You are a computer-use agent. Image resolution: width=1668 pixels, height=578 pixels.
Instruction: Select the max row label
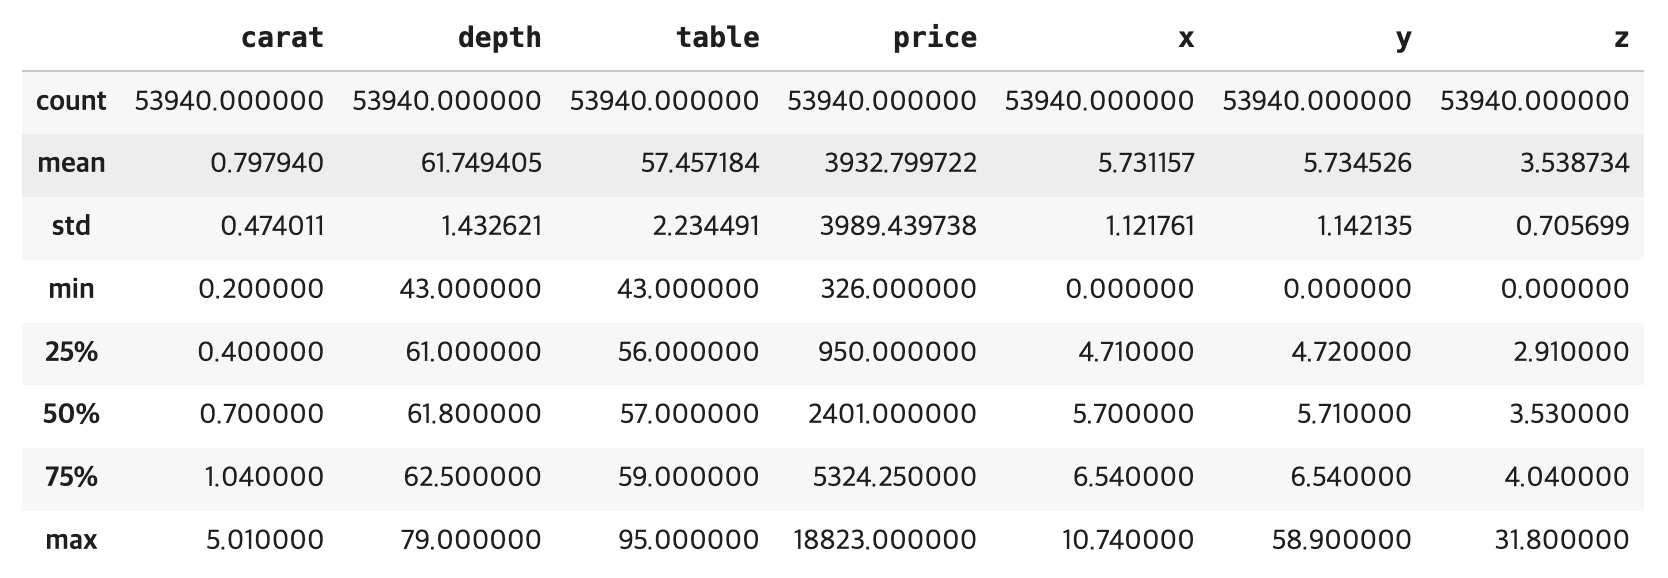pyautogui.click(x=71, y=540)
